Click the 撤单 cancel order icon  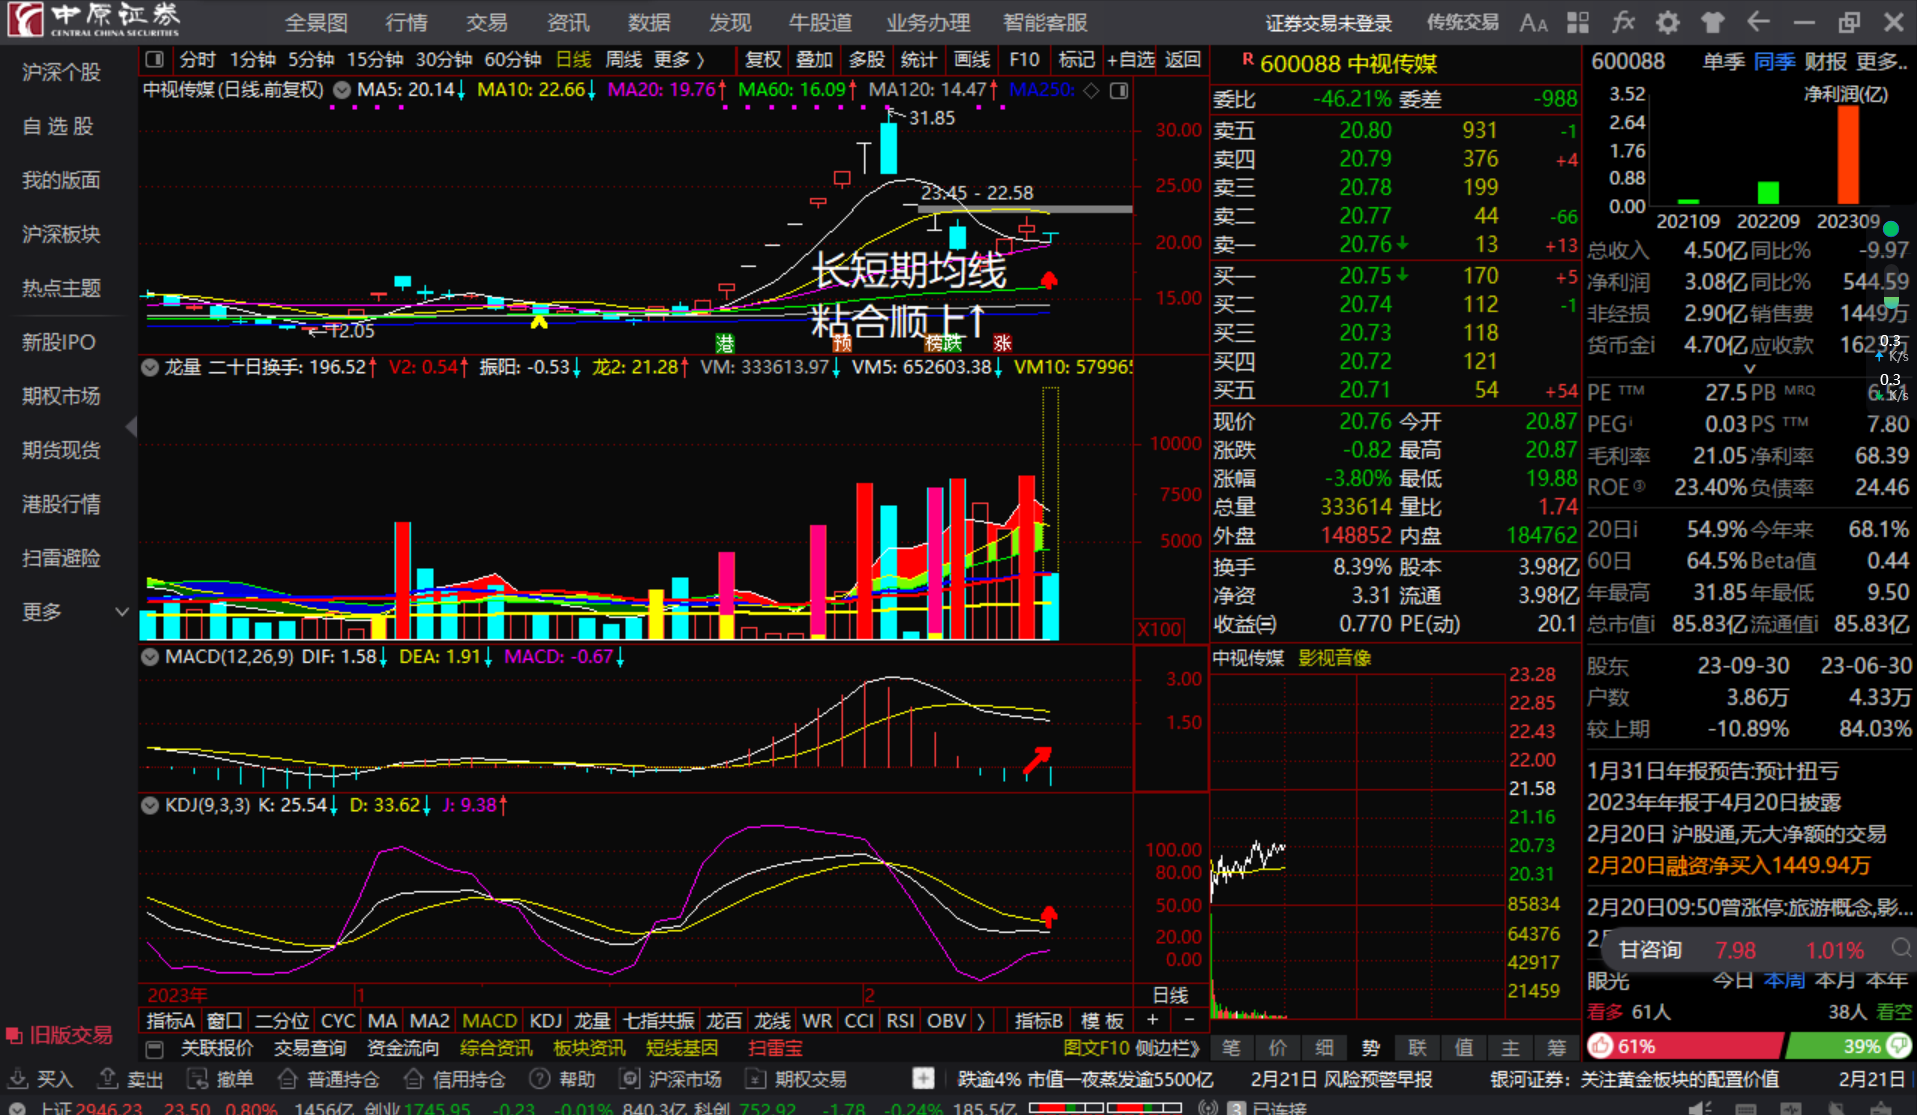pos(197,1079)
